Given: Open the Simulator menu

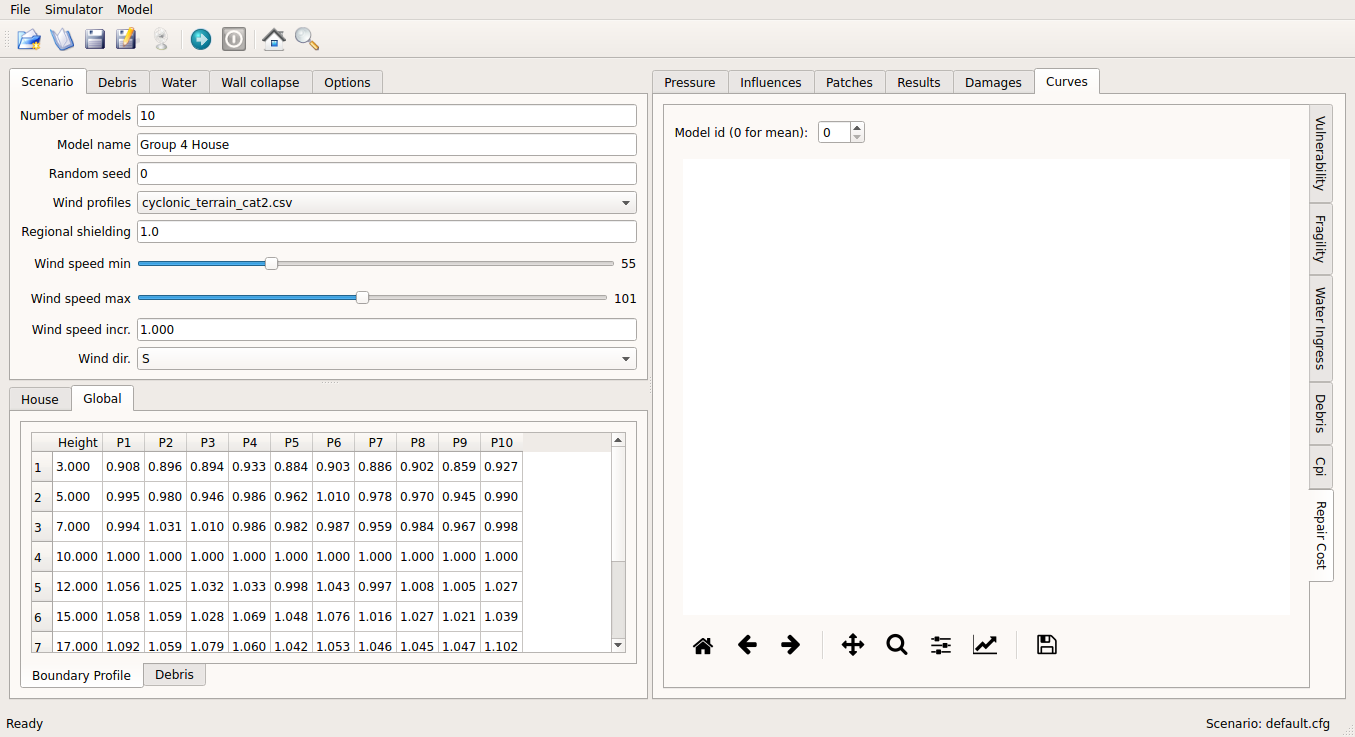Looking at the screenshot, I should [74, 9].
